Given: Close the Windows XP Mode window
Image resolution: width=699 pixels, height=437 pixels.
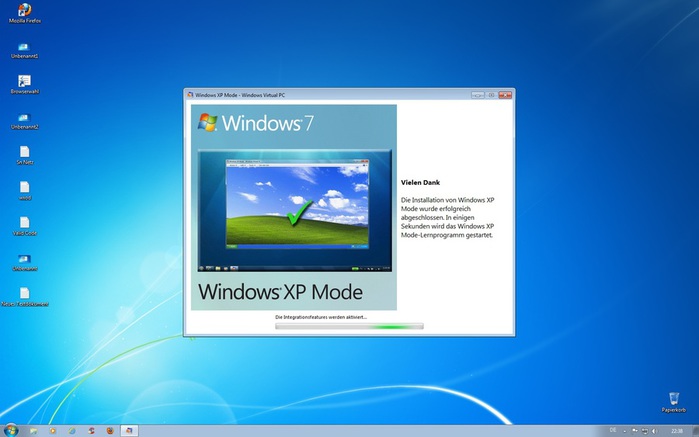Looking at the screenshot, I should (x=505, y=95).
